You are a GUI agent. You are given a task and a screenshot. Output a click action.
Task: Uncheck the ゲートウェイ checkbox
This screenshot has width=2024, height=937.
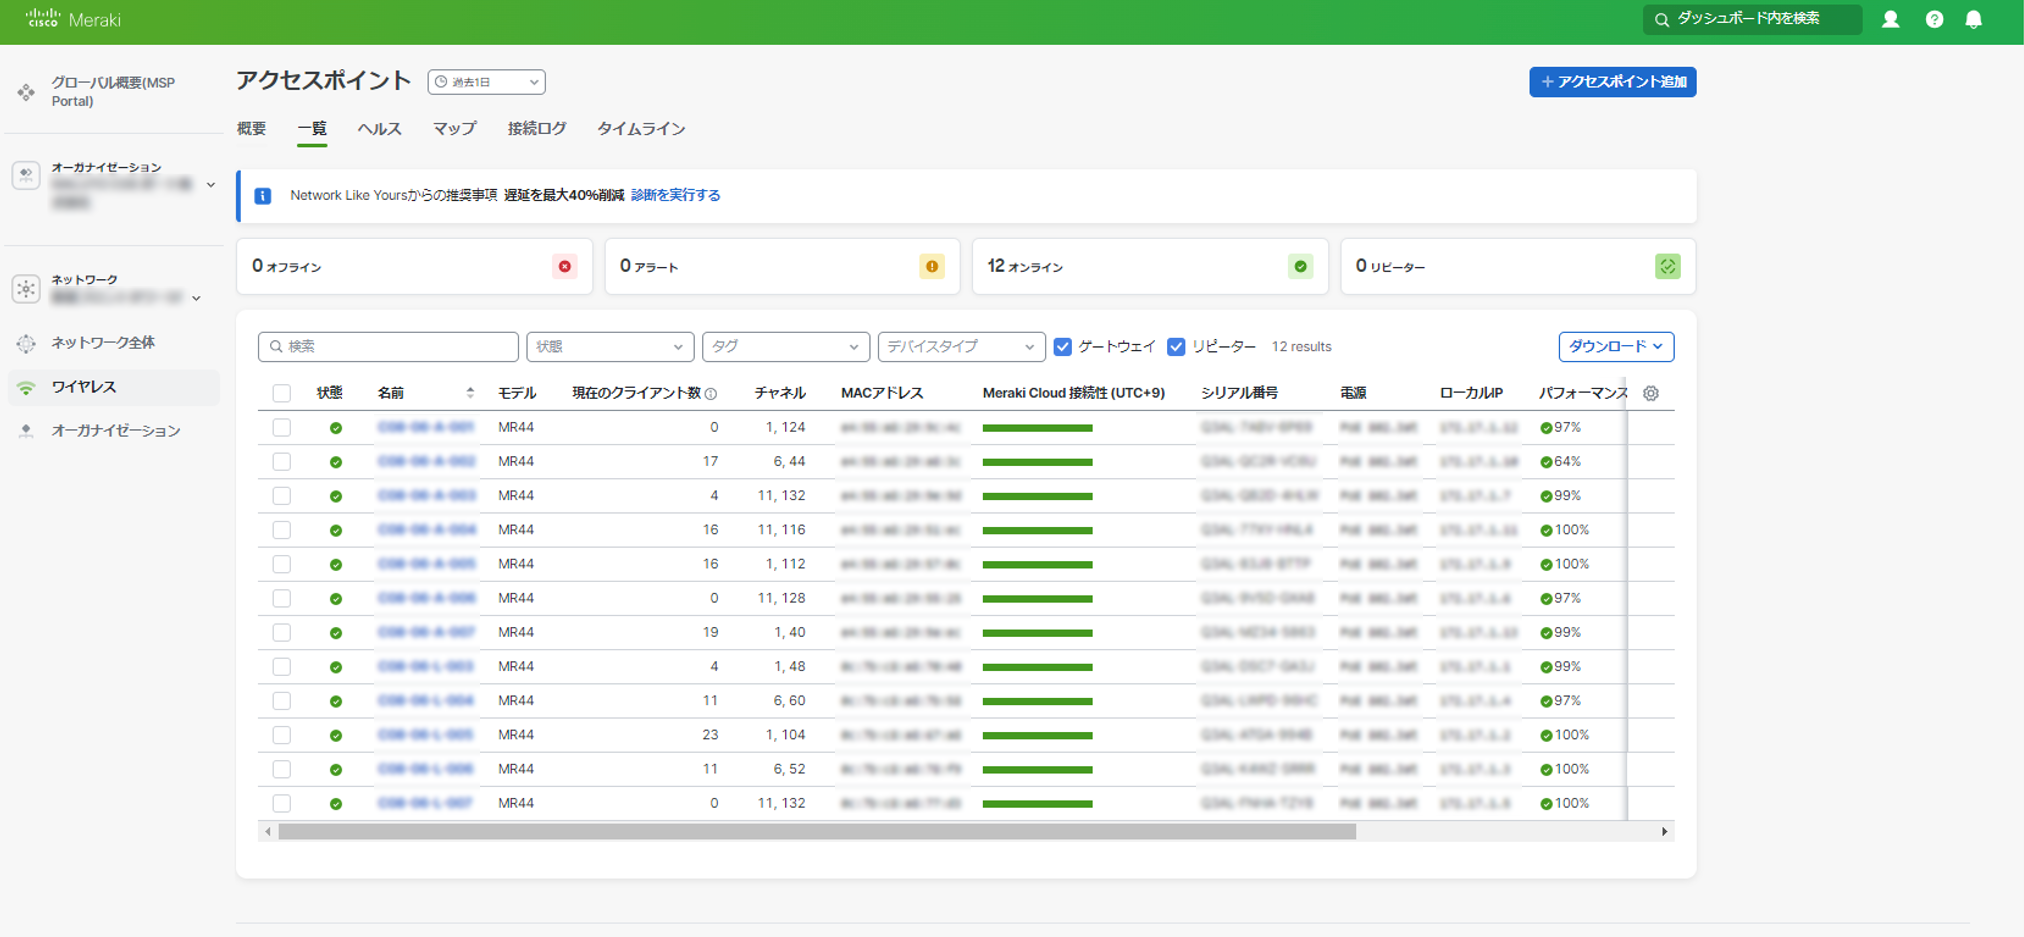click(x=1063, y=347)
